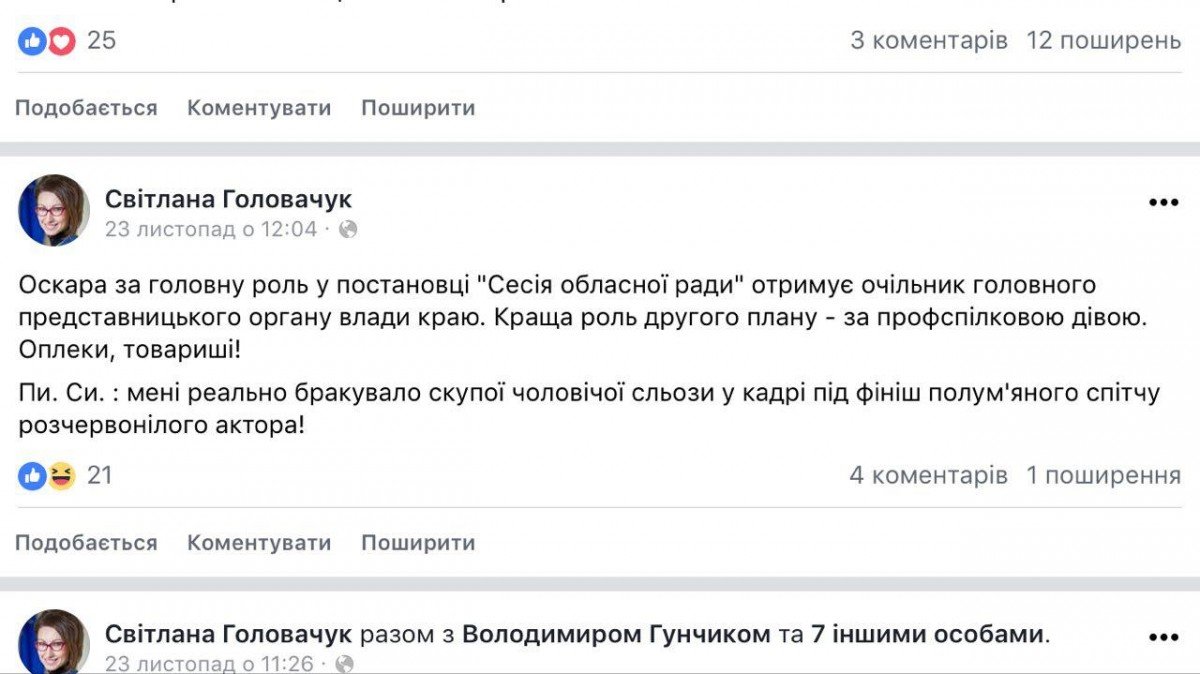The width and height of the screenshot is (1200, 674).
Task: Click '1 поширення' share count
Action: click(x=1103, y=476)
